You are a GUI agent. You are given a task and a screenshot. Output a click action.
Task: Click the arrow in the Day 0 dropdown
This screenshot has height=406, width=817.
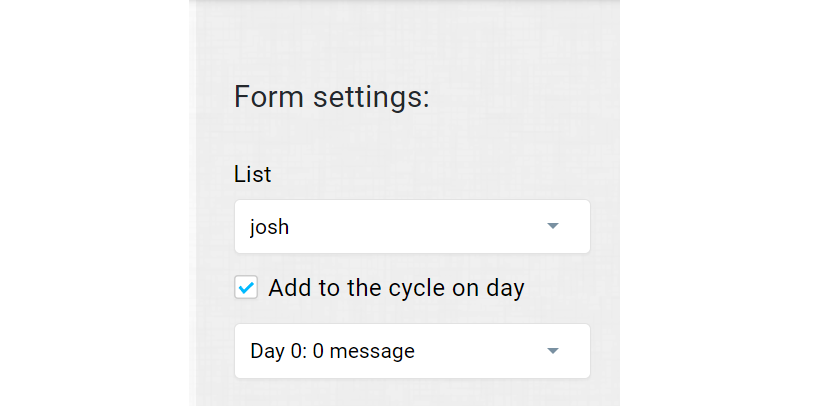(x=552, y=351)
